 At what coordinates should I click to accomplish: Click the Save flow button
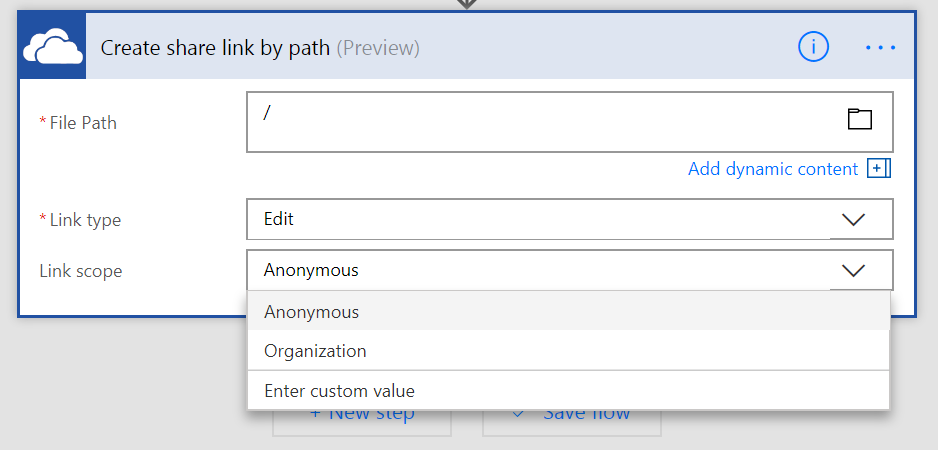[572, 419]
